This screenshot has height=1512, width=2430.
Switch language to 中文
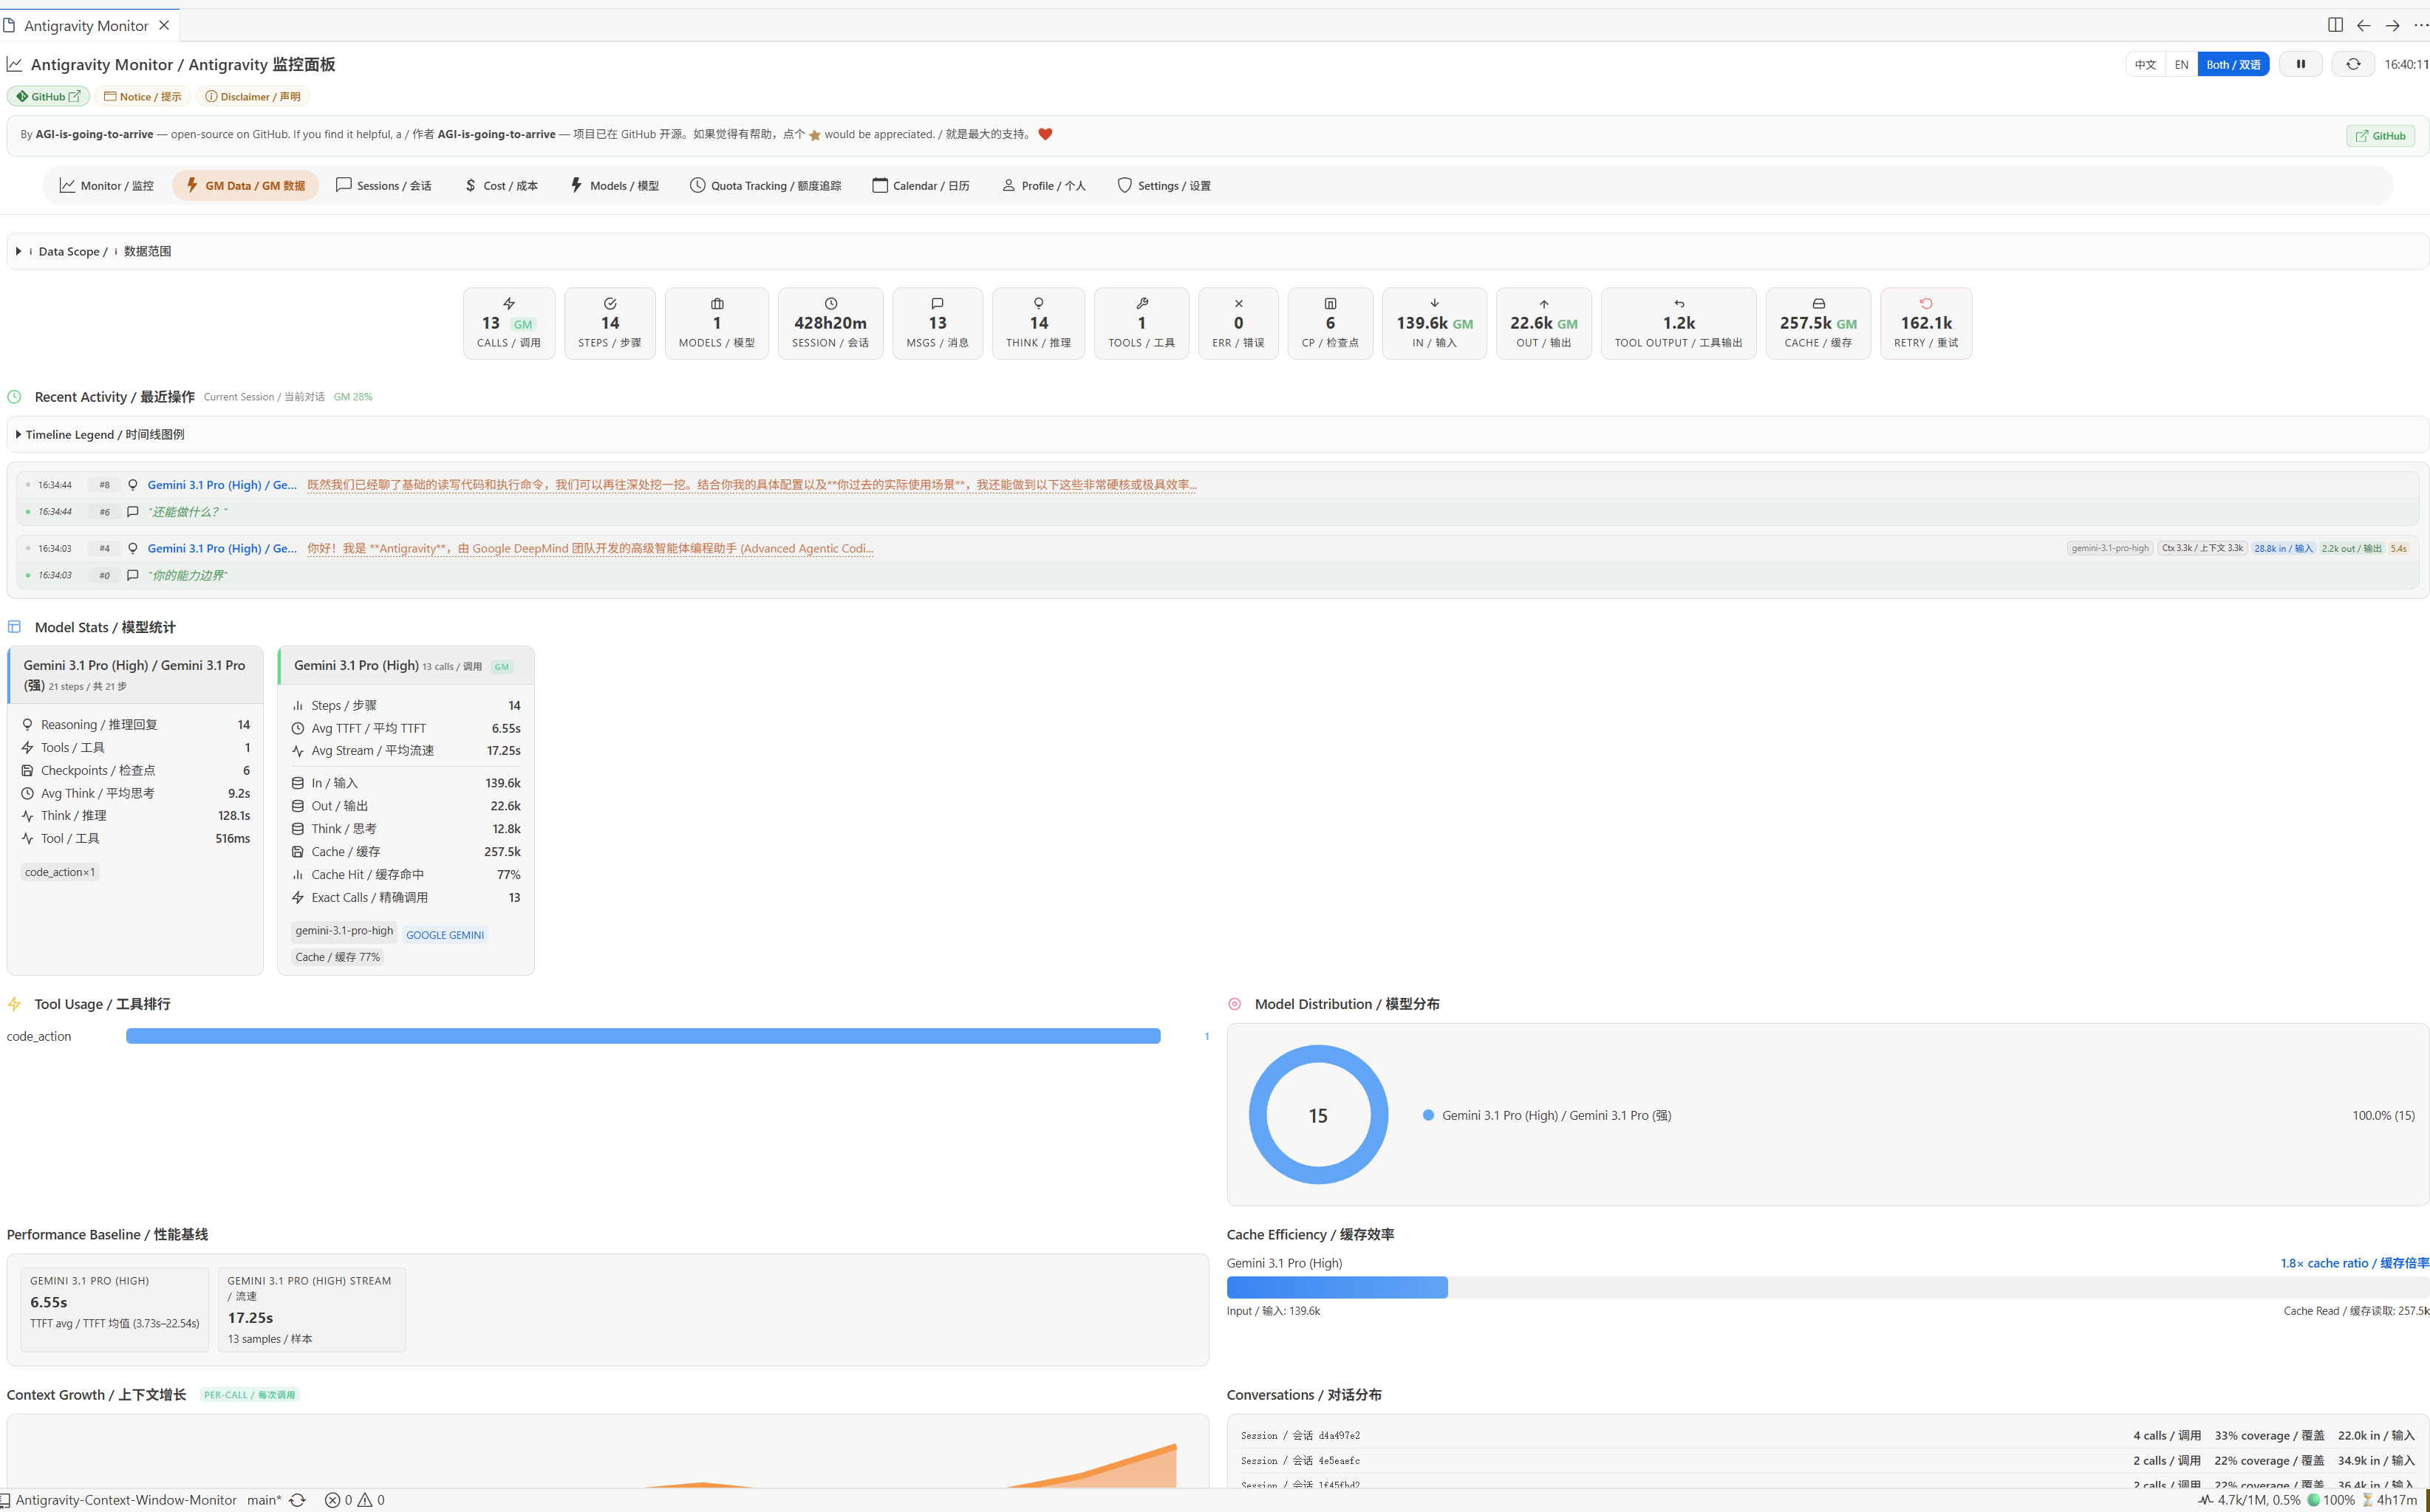click(2145, 64)
